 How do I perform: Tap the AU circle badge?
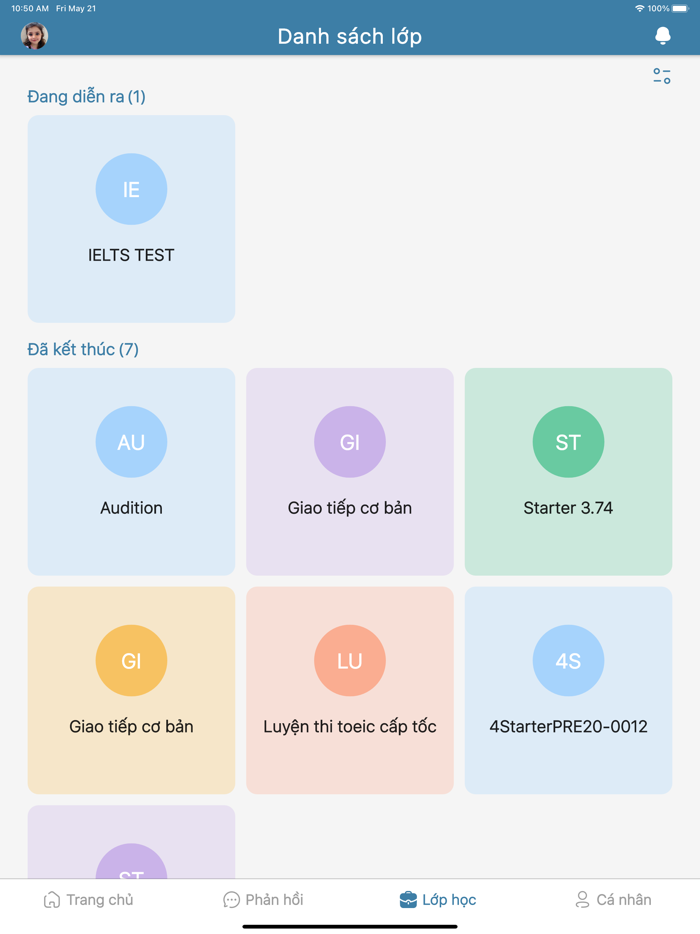click(x=131, y=442)
